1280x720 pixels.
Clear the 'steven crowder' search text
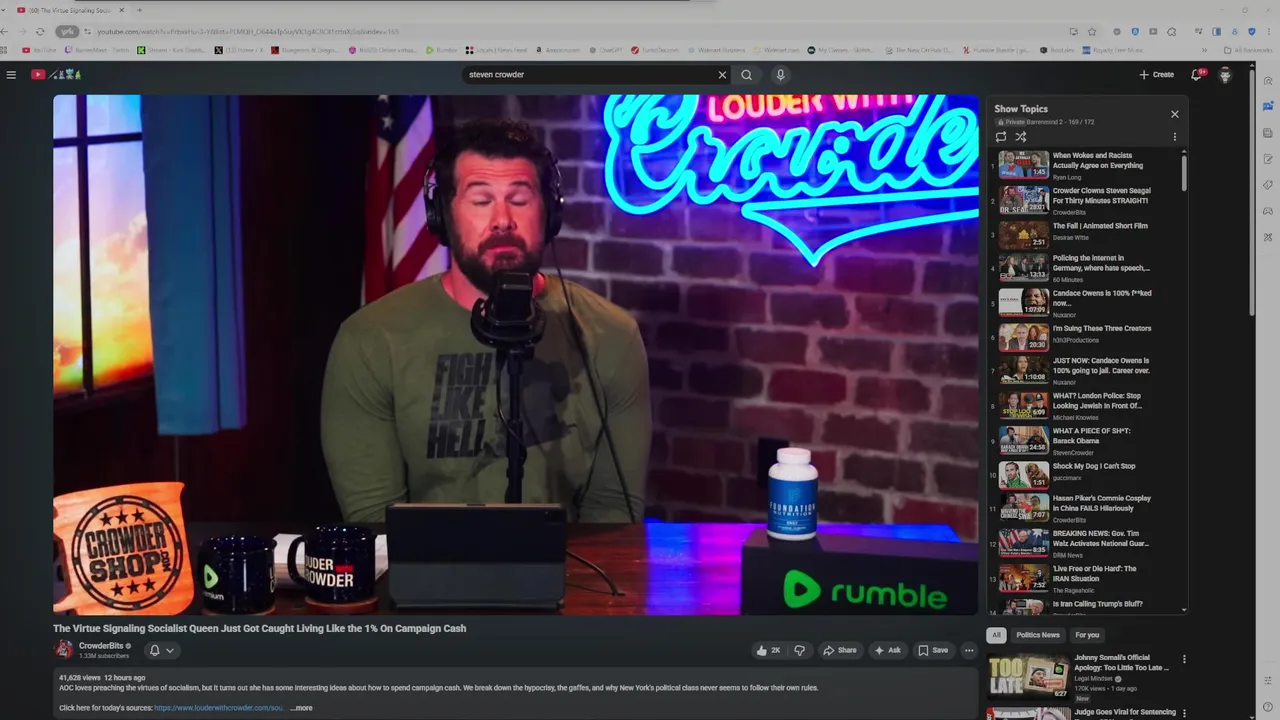722,74
